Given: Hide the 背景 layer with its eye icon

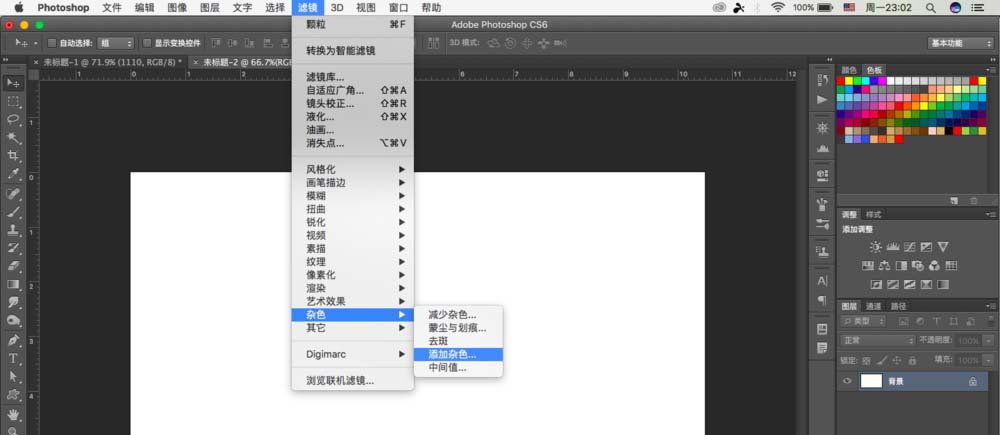Looking at the screenshot, I should (848, 381).
